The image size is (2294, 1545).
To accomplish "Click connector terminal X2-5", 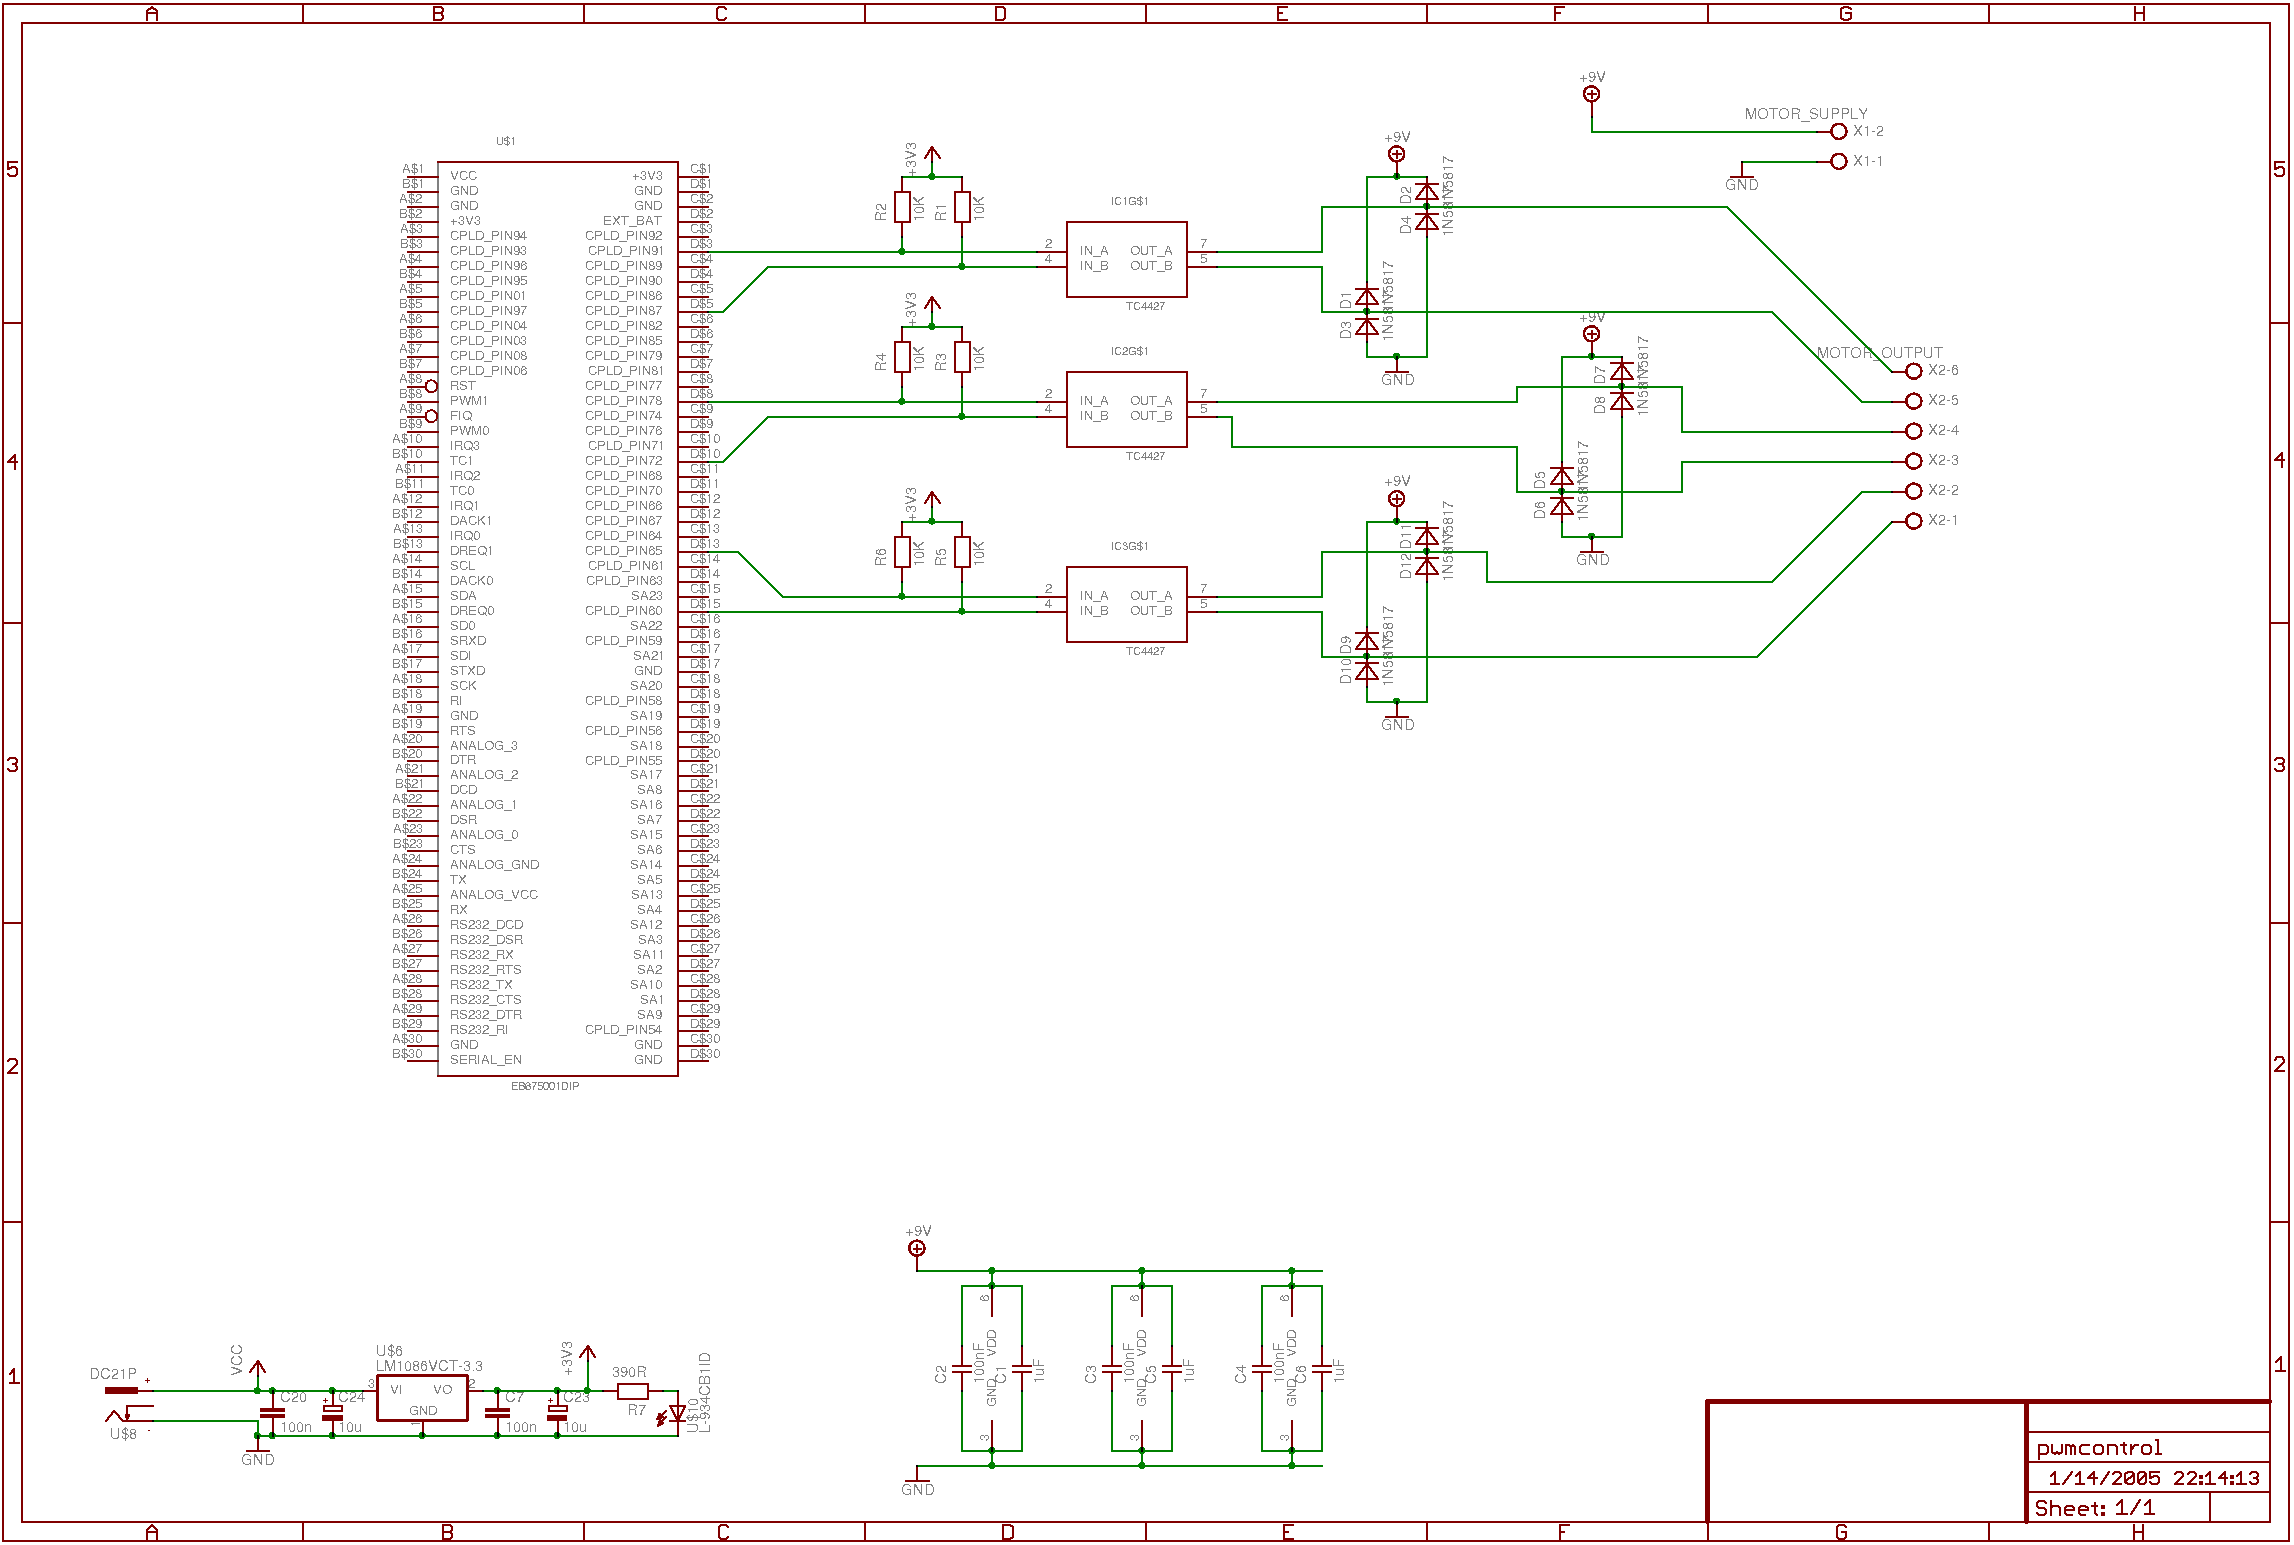I will (x=1913, y=401).
